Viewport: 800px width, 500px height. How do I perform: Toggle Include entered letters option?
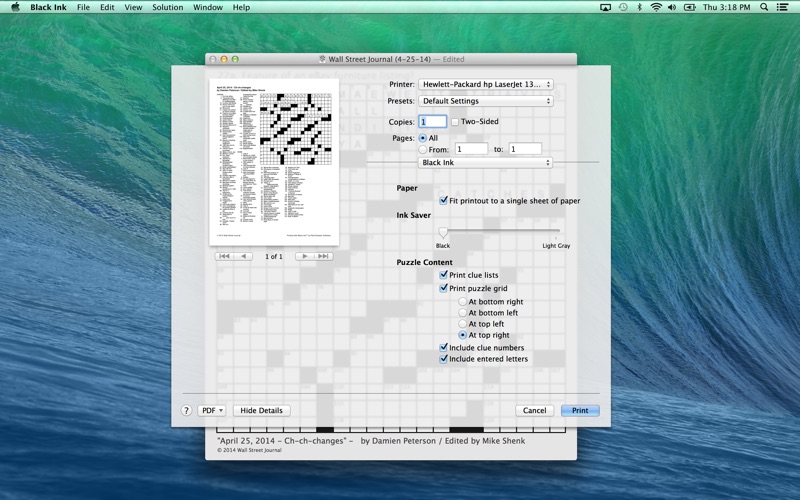[444, 359]
